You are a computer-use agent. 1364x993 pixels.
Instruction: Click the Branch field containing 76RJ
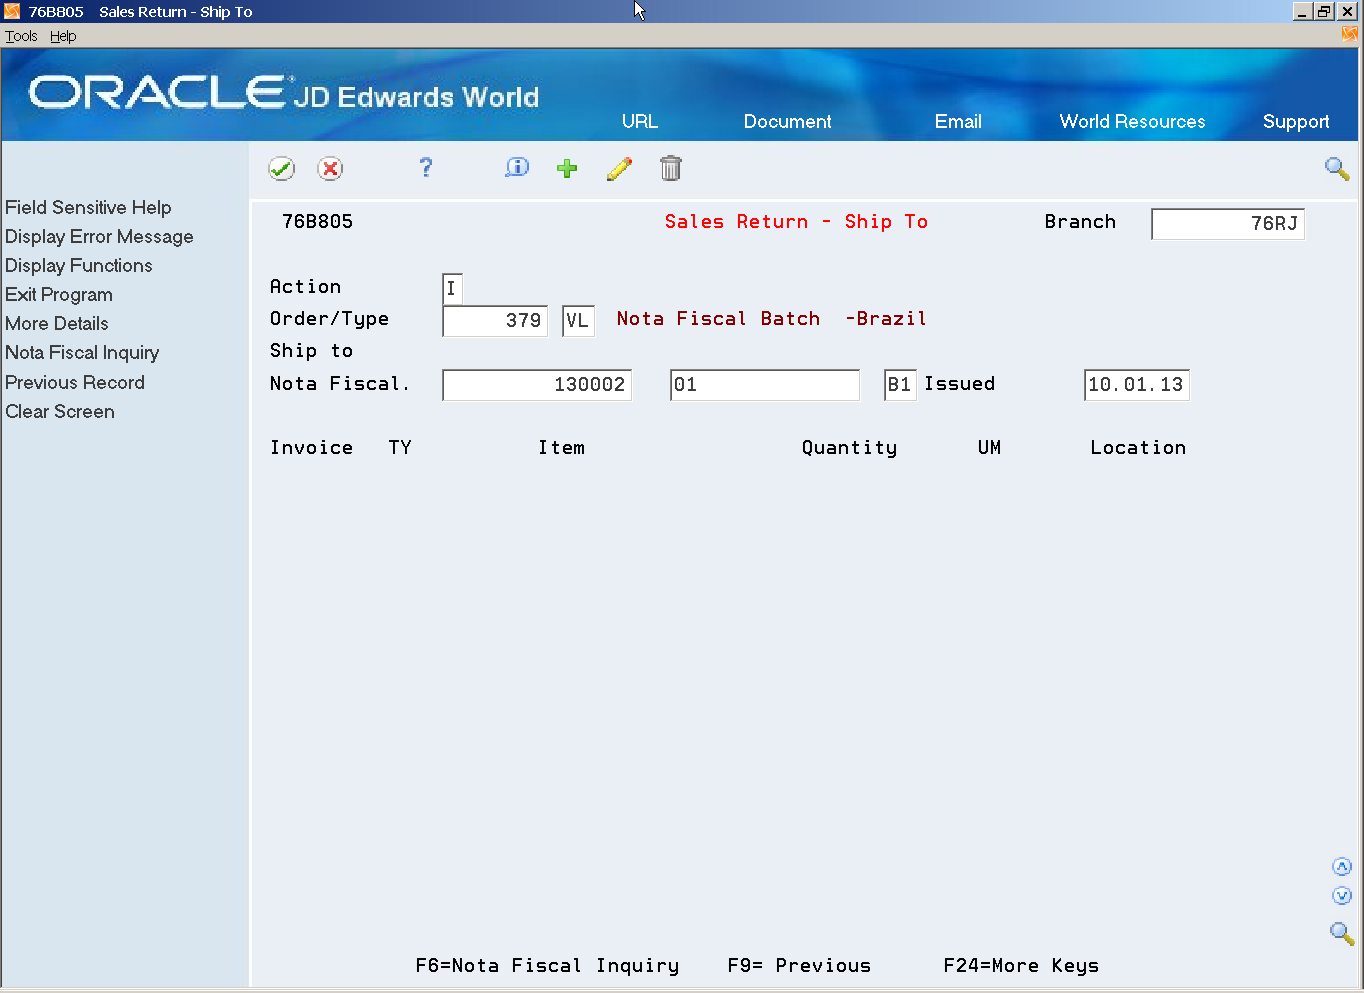(1228, 224)
